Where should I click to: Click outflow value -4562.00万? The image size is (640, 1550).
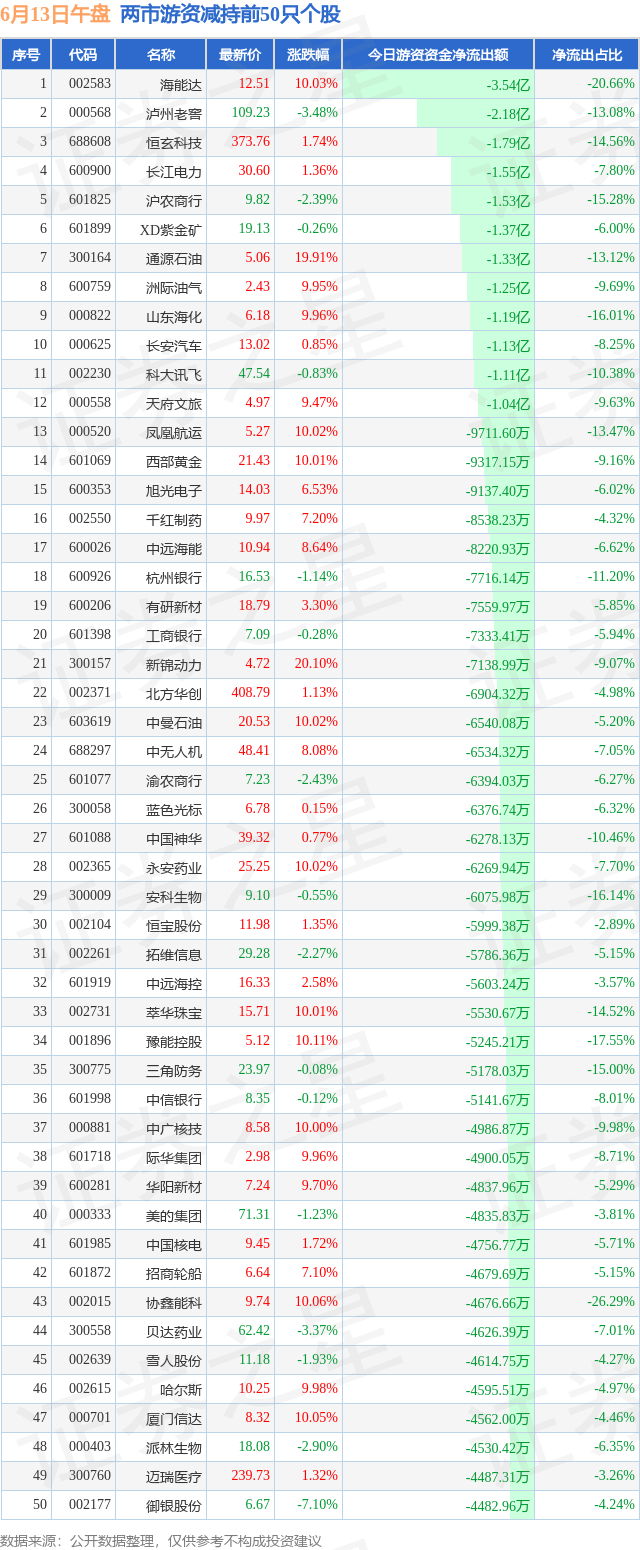(498, 1420)
